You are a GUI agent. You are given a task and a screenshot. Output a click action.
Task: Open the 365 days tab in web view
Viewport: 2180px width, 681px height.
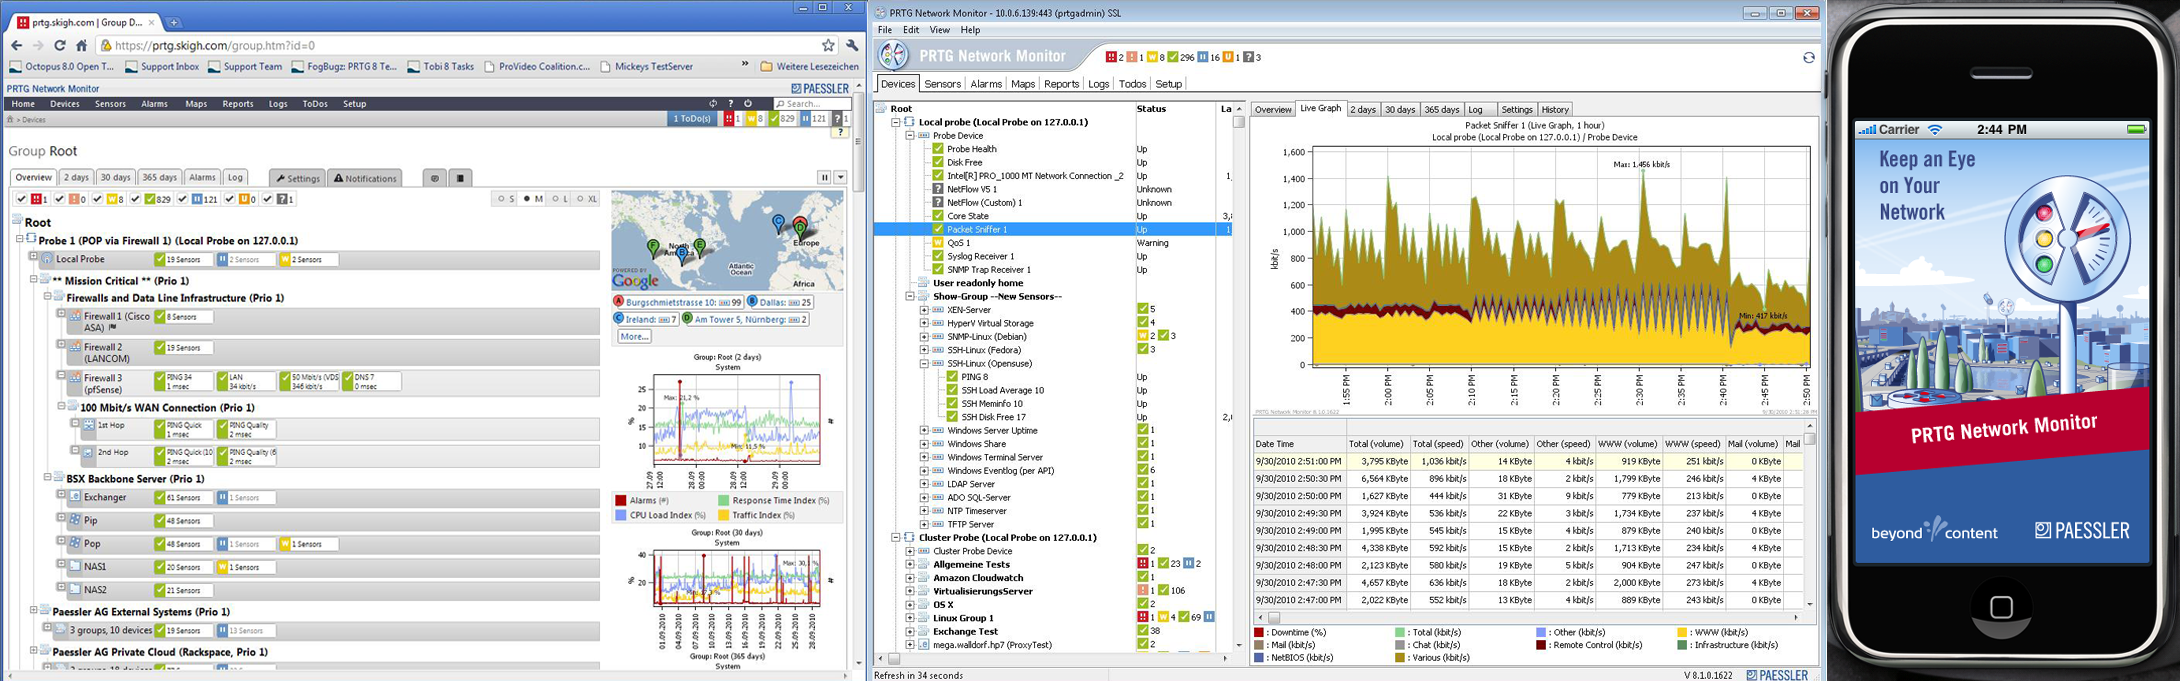(159, 177)
